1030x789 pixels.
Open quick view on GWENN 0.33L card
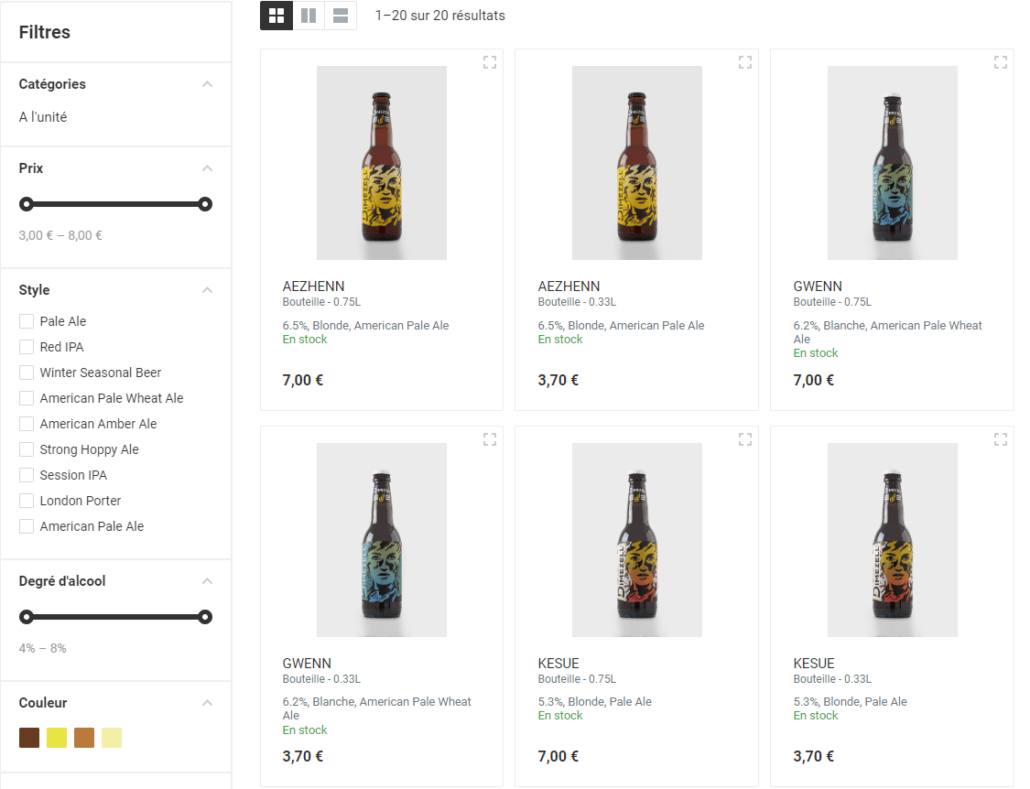(489, 439)
